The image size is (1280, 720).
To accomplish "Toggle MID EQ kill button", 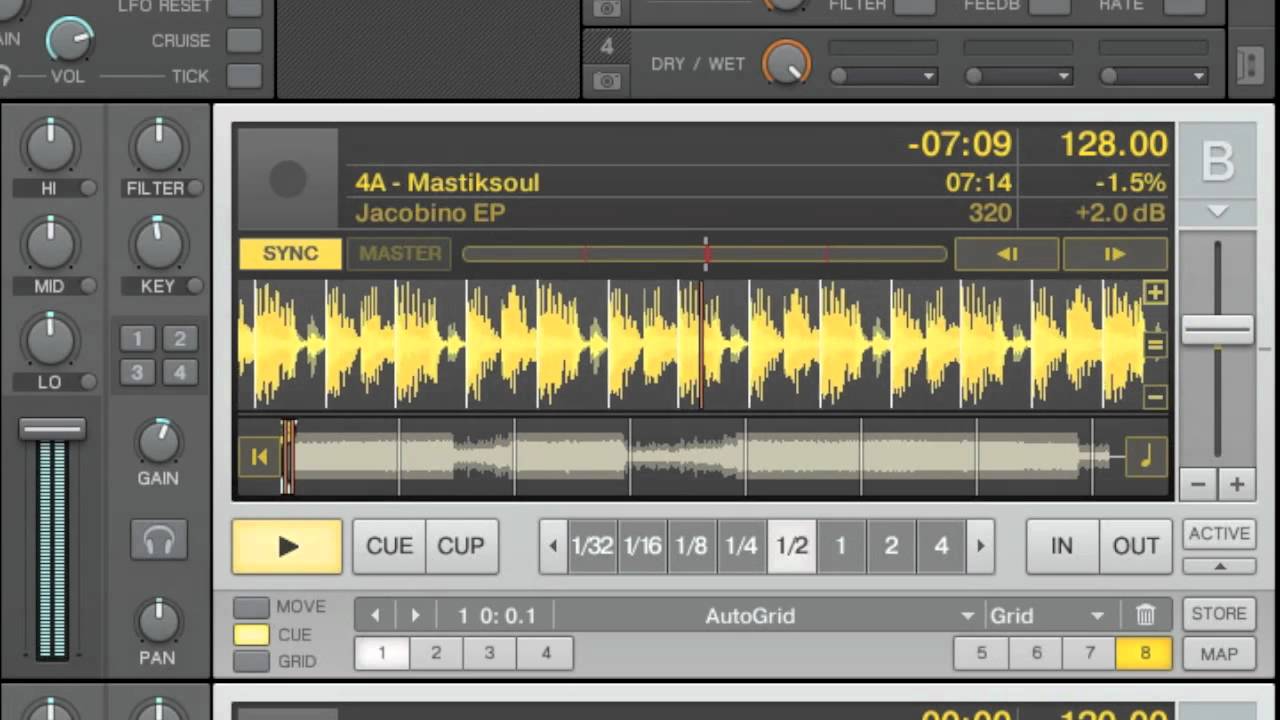I will point(88,286).
